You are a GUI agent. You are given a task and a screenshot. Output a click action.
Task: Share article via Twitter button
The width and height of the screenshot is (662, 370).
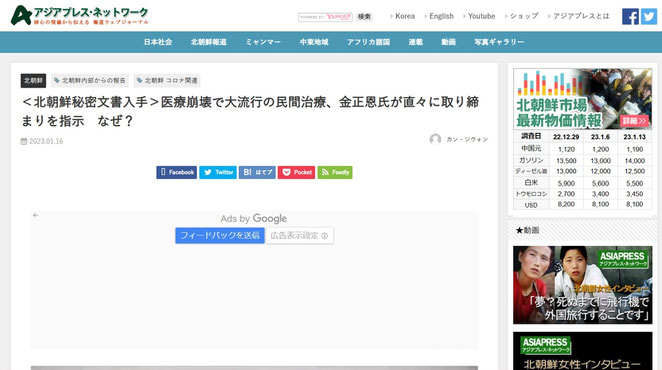pos(218,172)
